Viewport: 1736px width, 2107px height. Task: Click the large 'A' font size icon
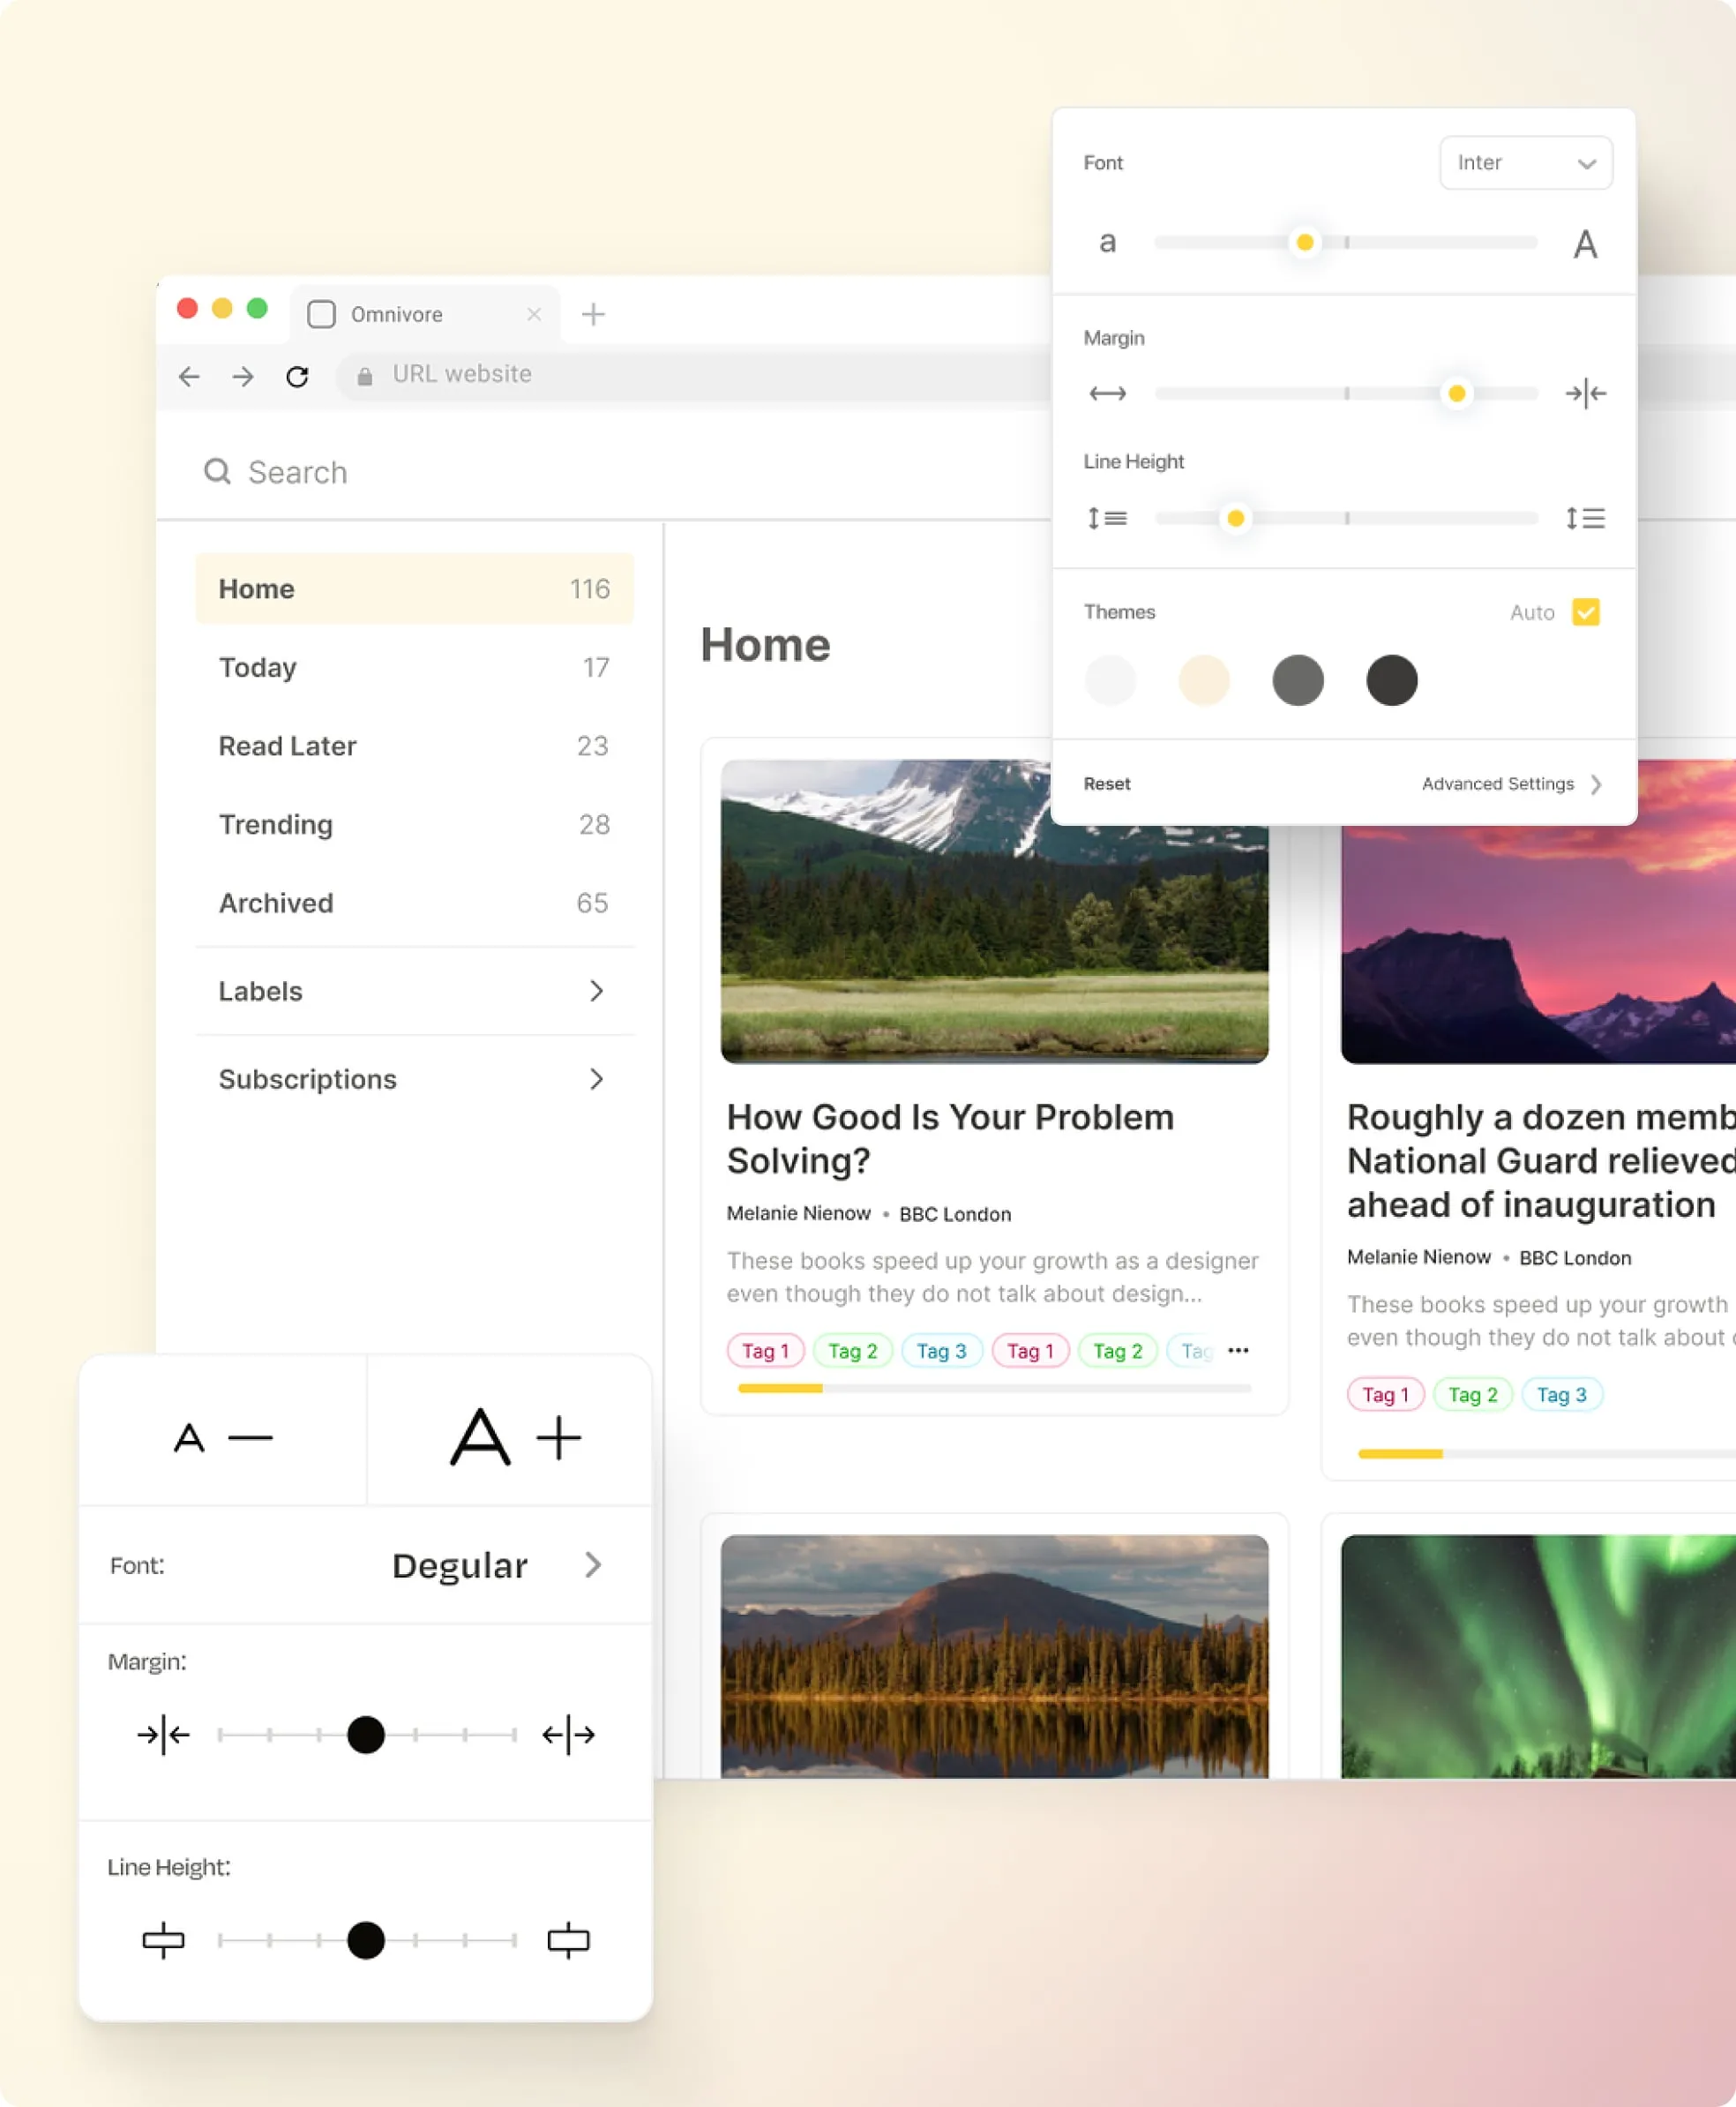point(1585,244)
